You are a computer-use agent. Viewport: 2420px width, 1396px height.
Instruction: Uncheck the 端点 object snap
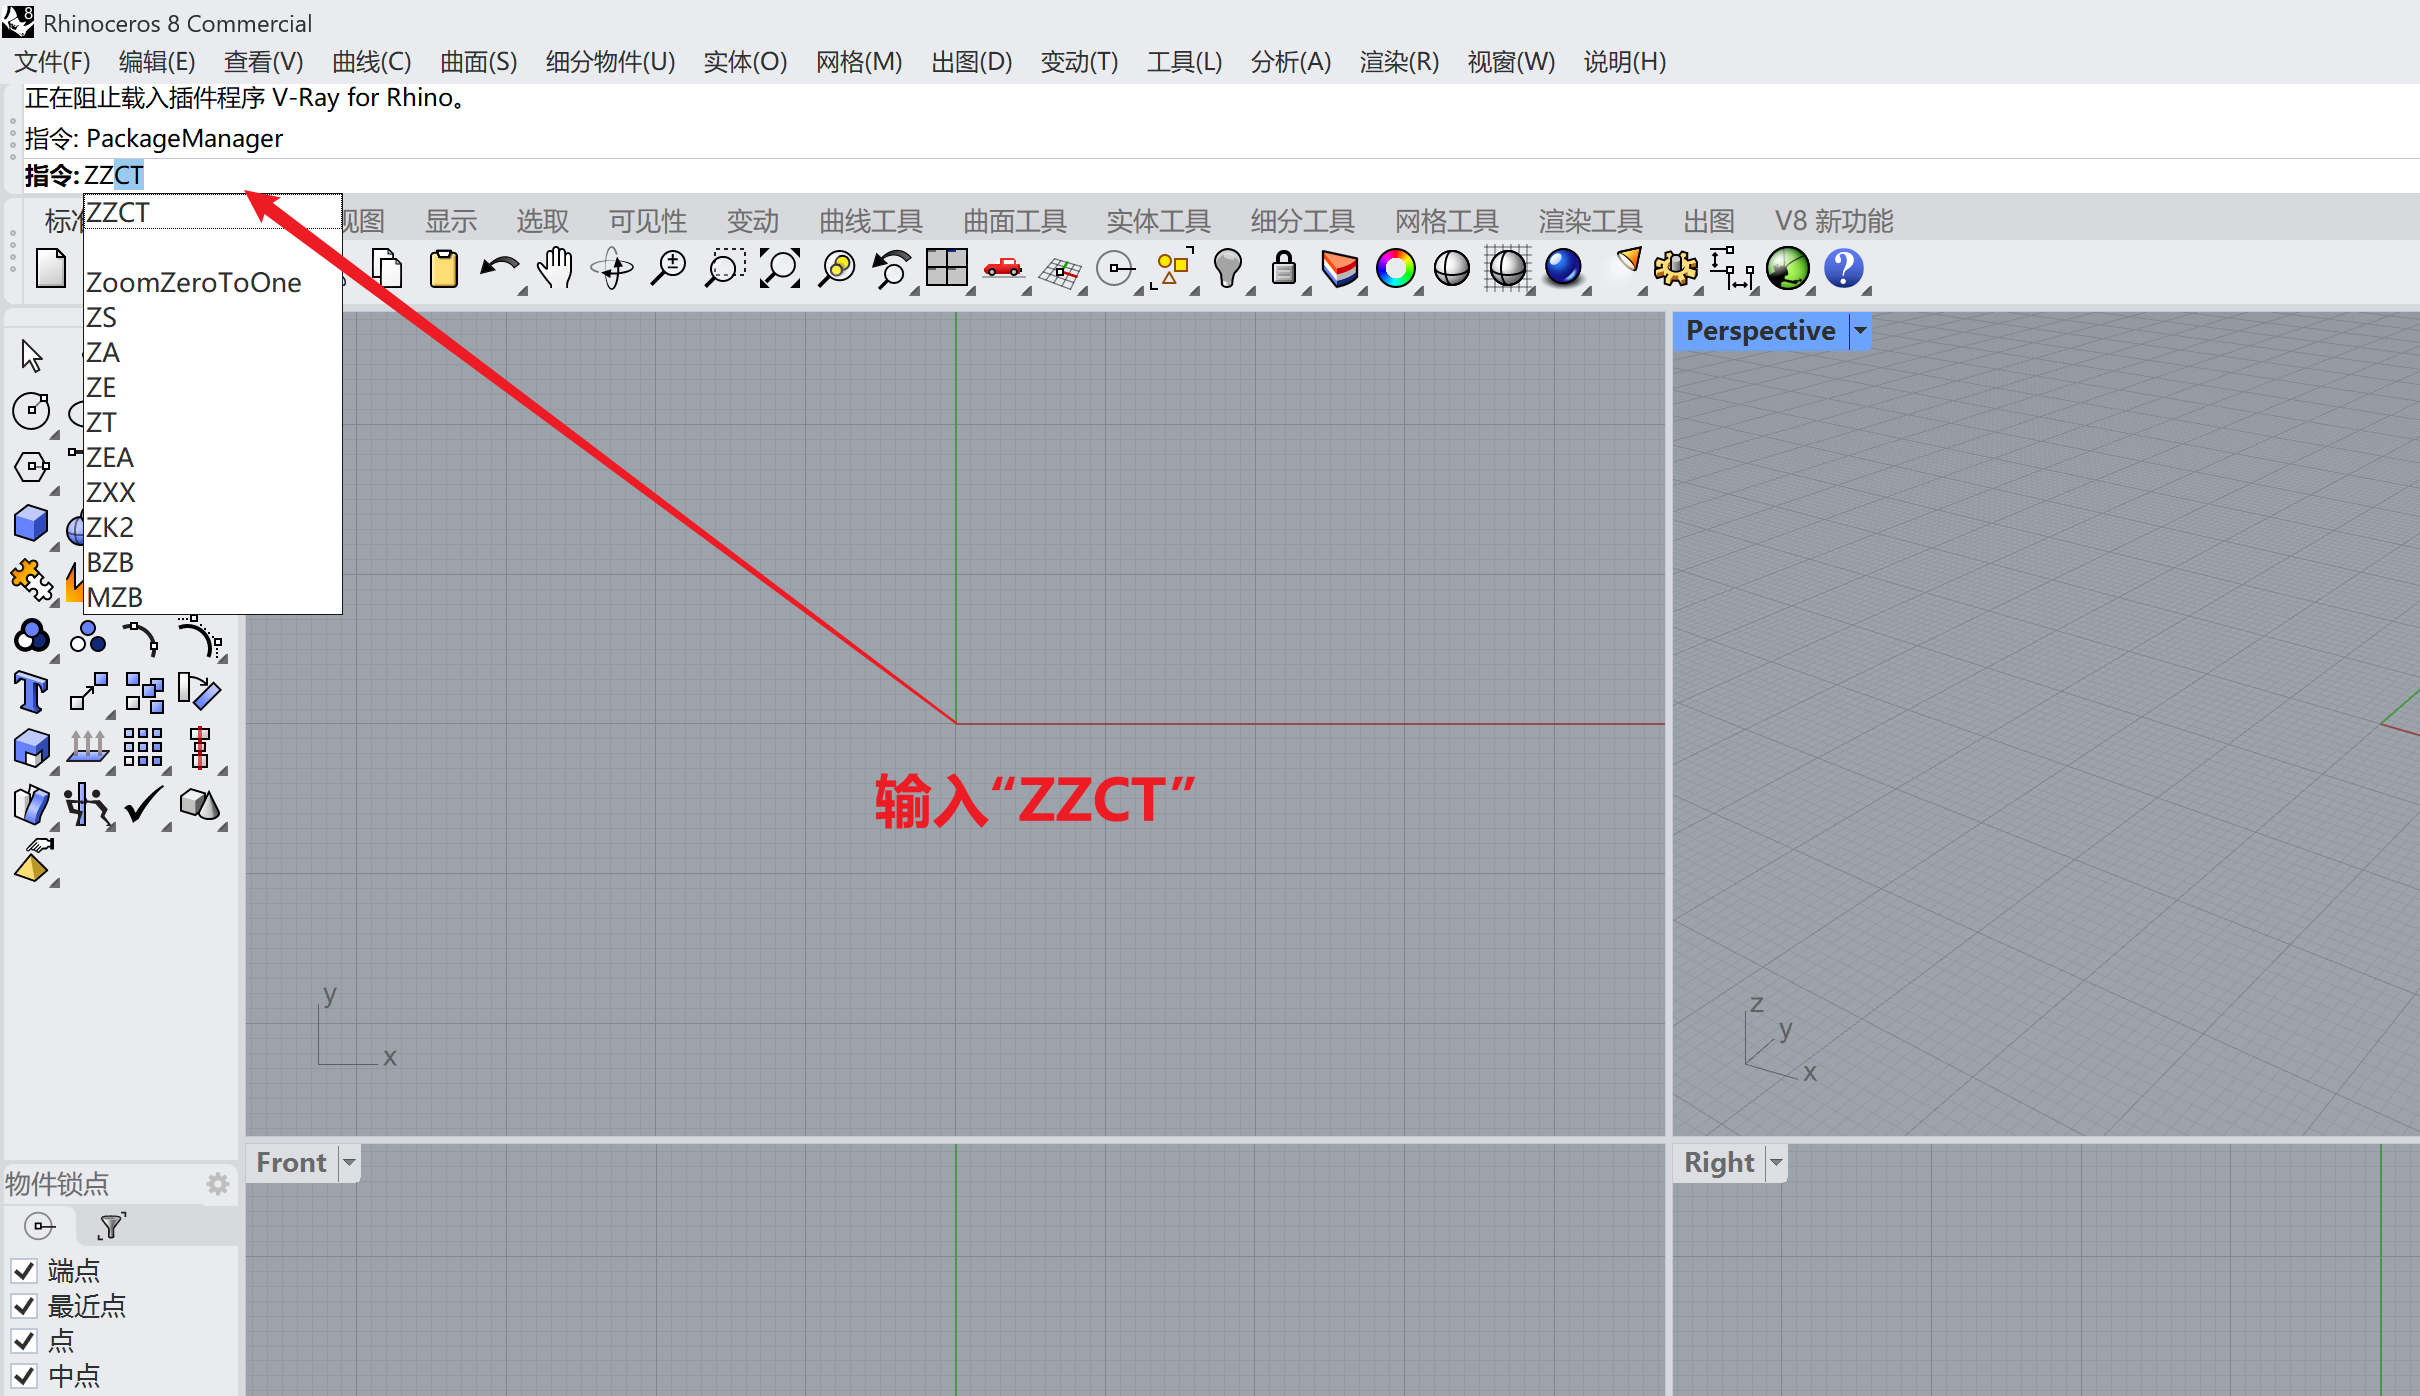pyautogui.click(x=25, y=1271)
